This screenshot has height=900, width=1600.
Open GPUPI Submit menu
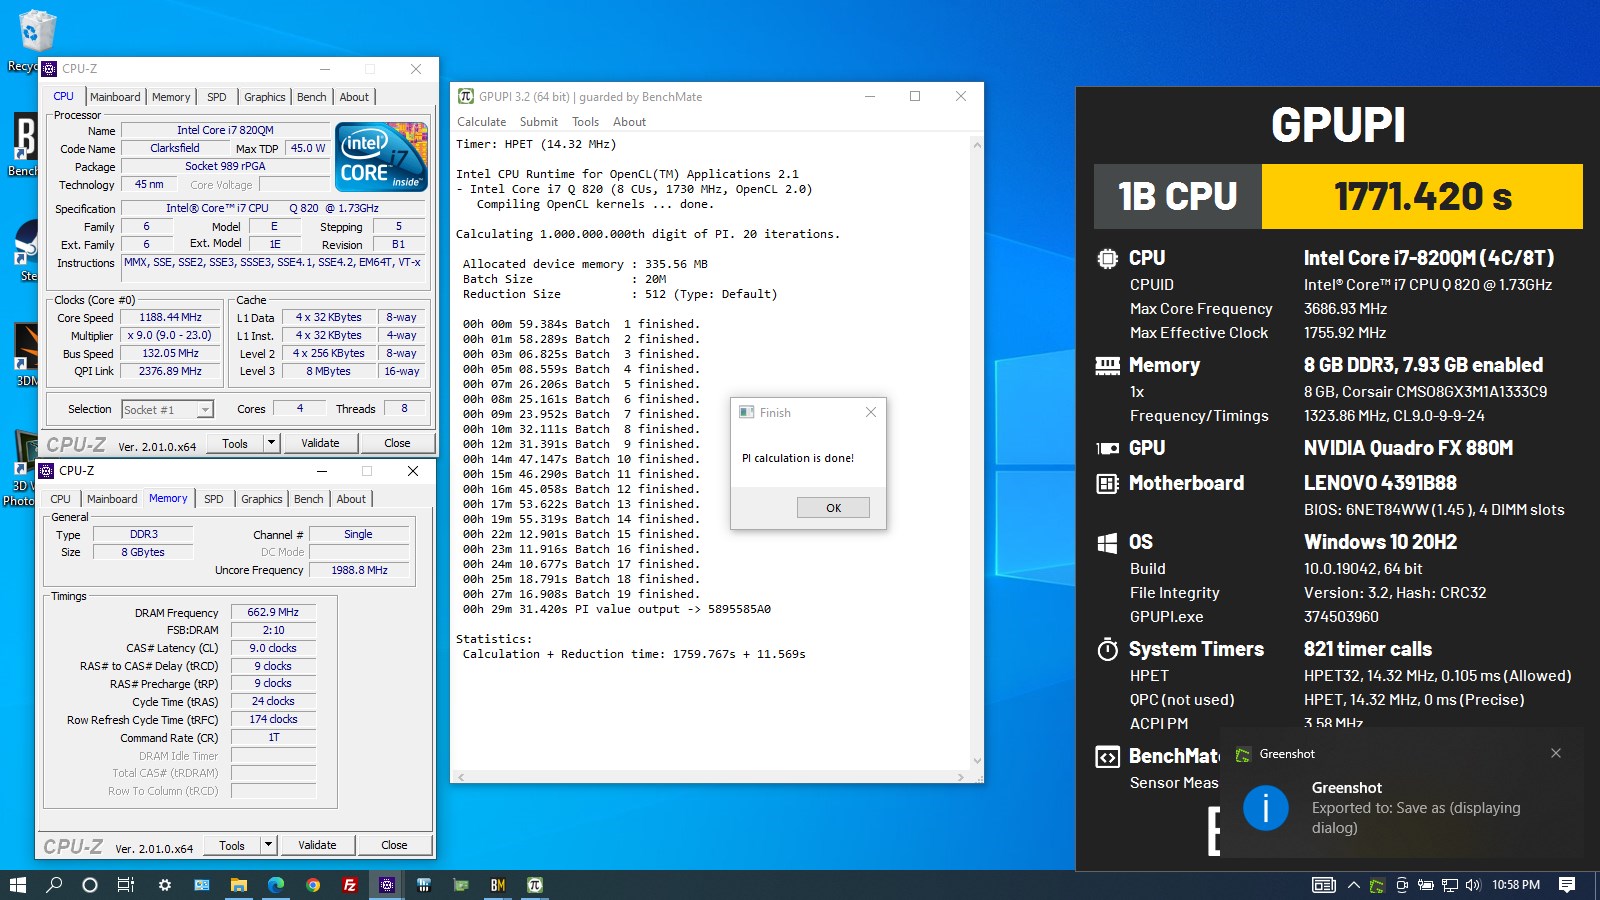538,122
